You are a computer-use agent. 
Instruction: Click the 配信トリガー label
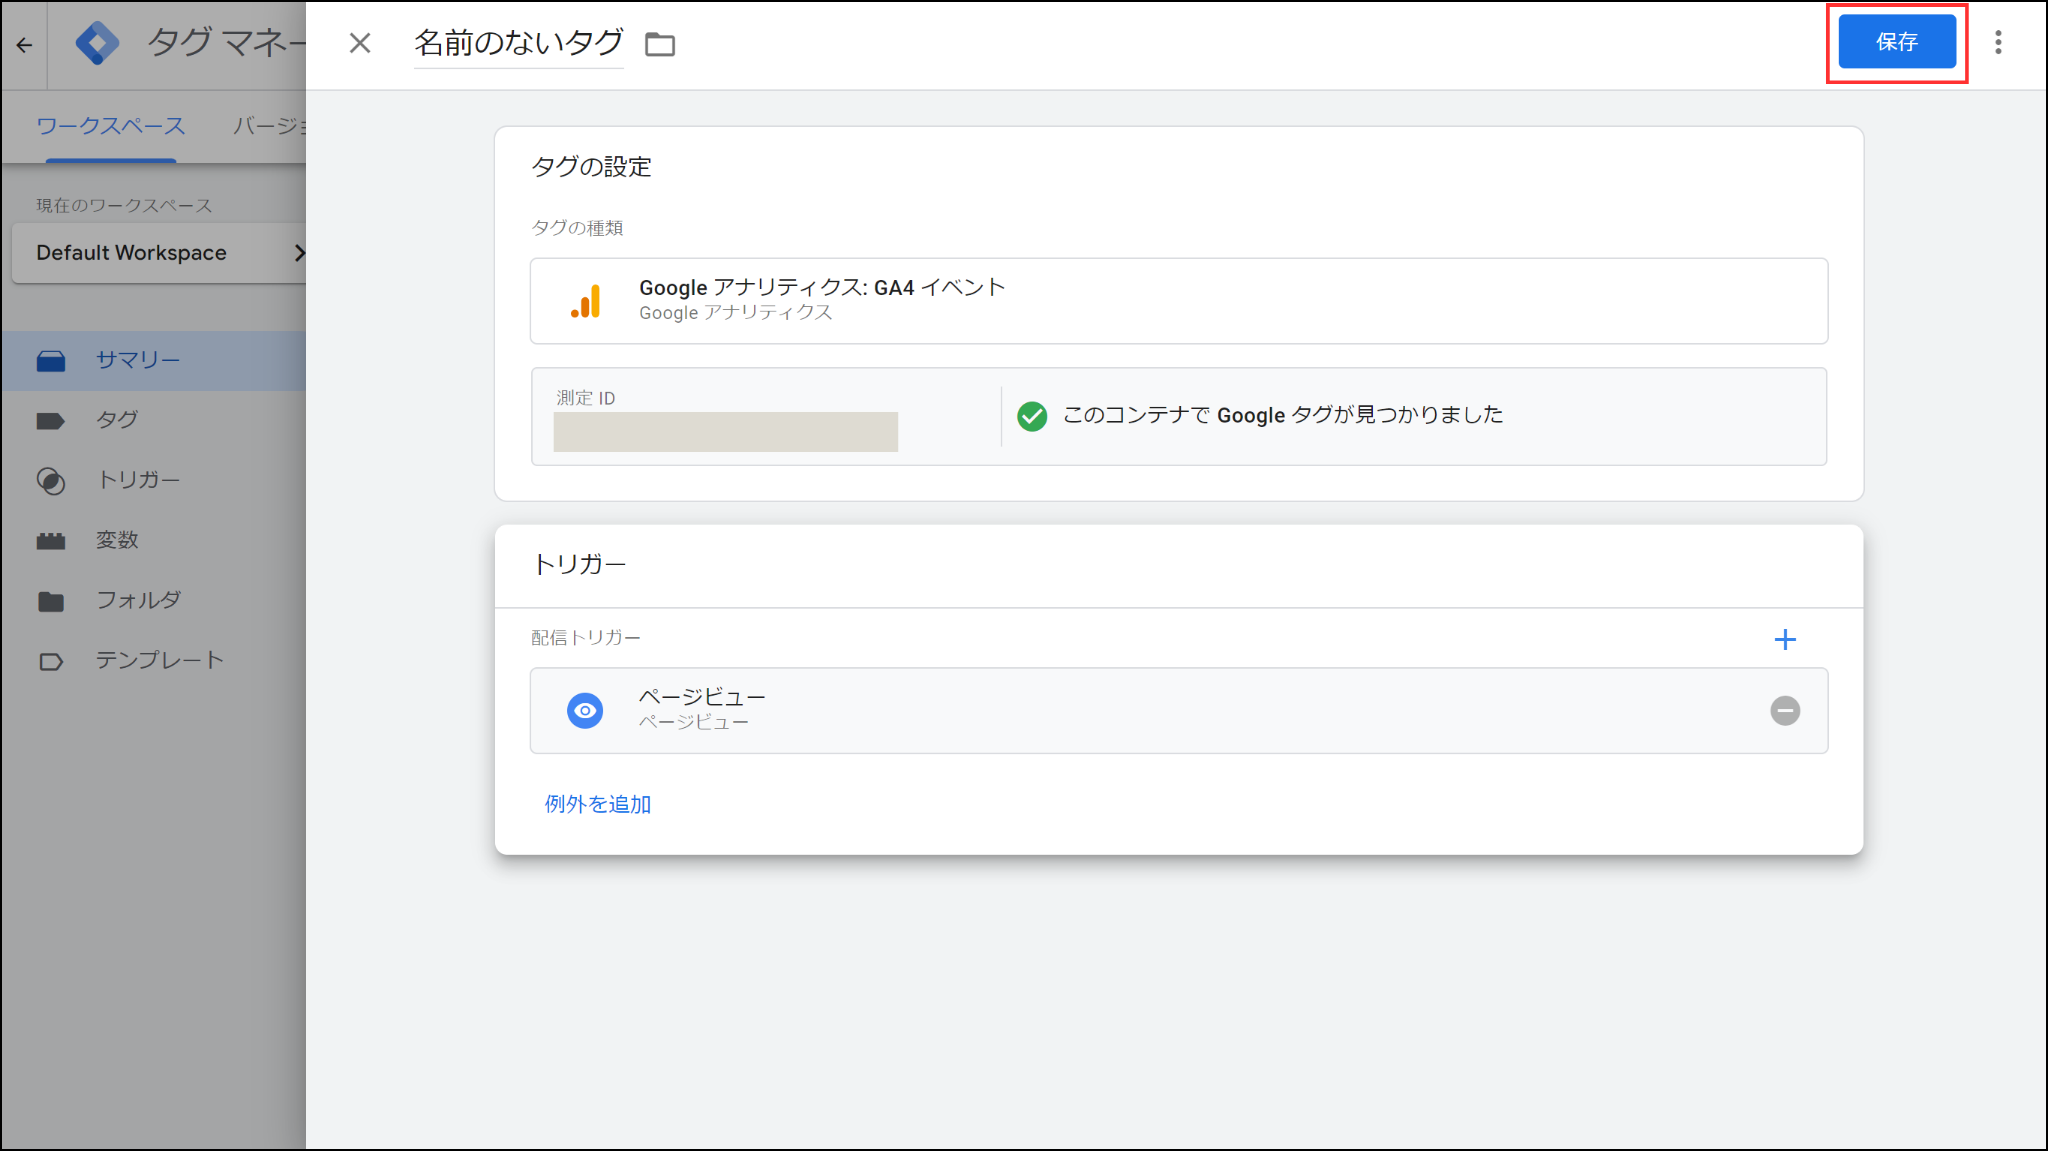tap(586, 638)
